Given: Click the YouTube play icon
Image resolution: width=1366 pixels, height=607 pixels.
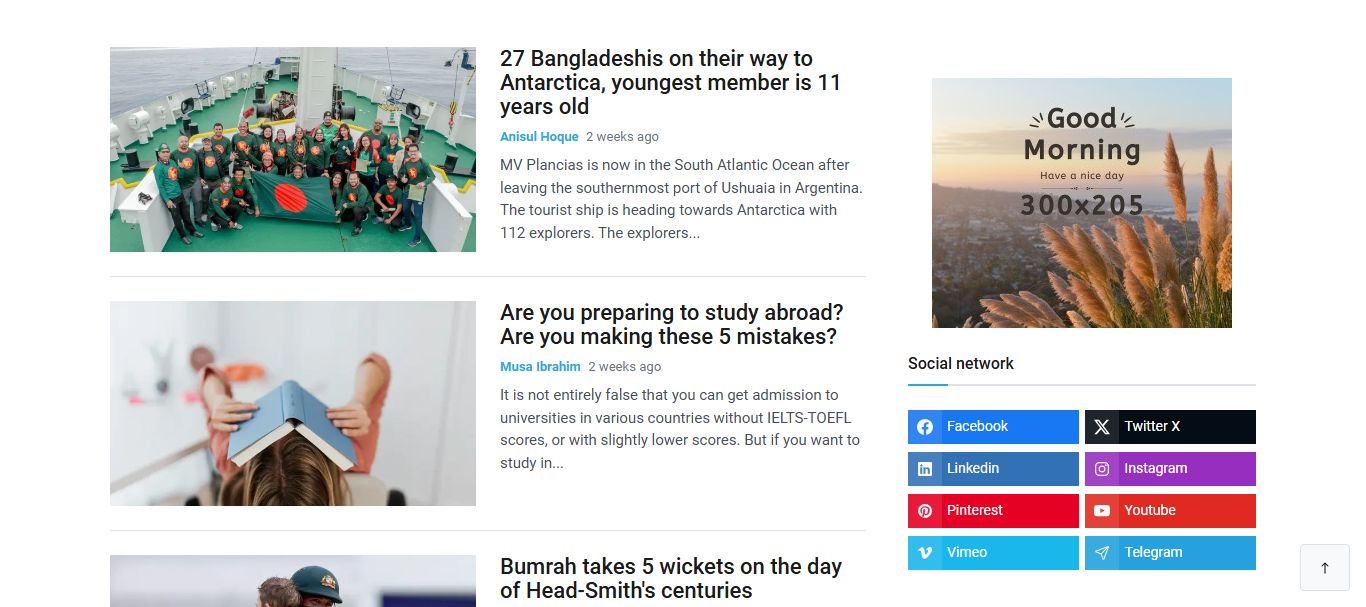Looking at the screenshot, I should coord(1102,511).
